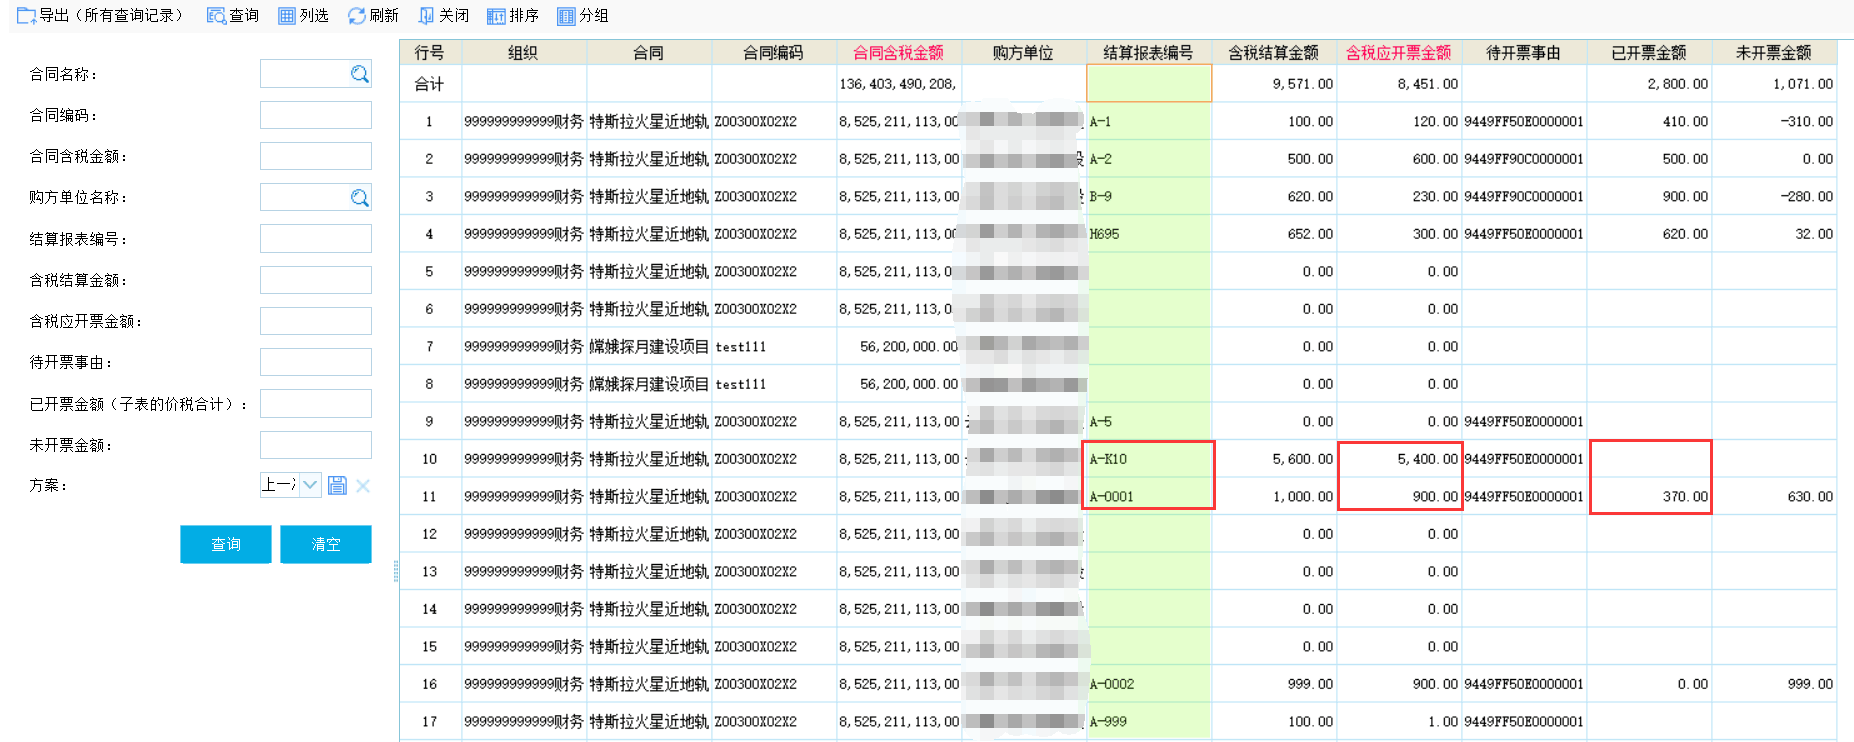
Task: Select the A-5 settlement report cell
Action: (1149, 422)
